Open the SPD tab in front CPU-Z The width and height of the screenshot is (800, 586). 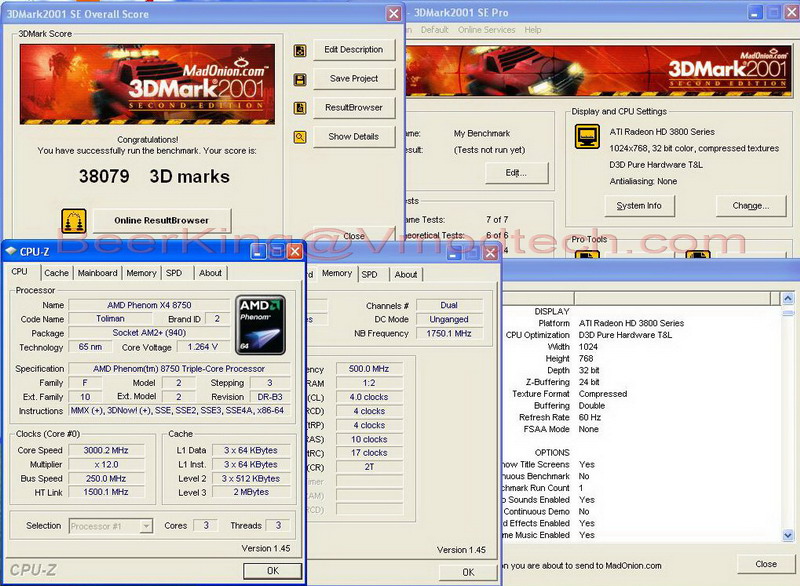174,273
